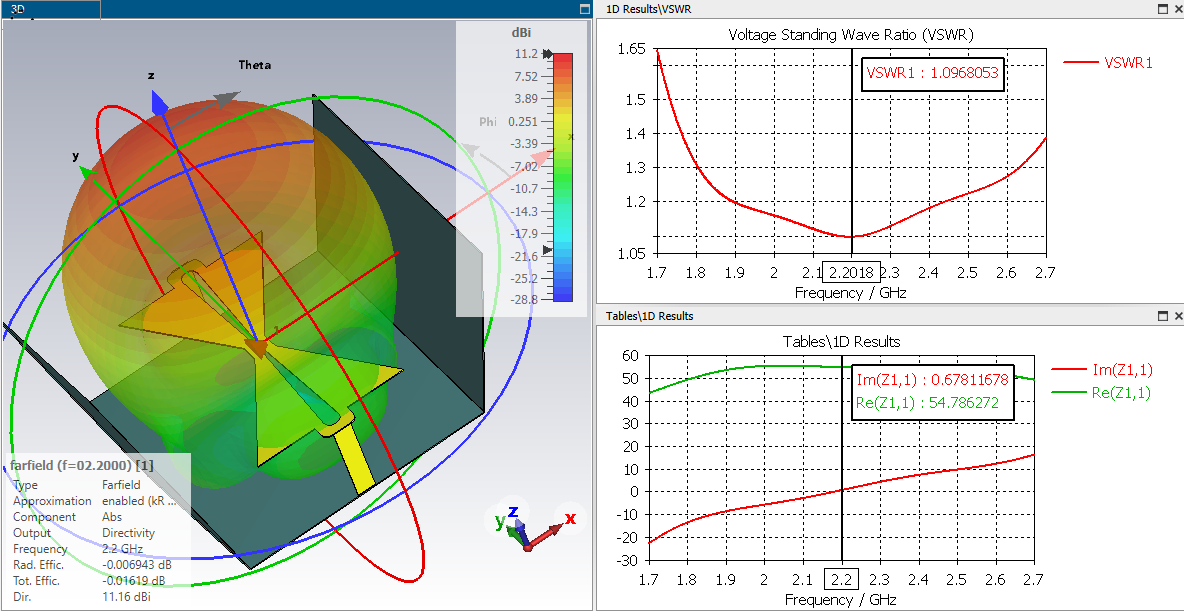Click the Re(Z1,1) : 54.786272 marker readout
This screenshot has height=611, width=1184.
click(928, 404)
